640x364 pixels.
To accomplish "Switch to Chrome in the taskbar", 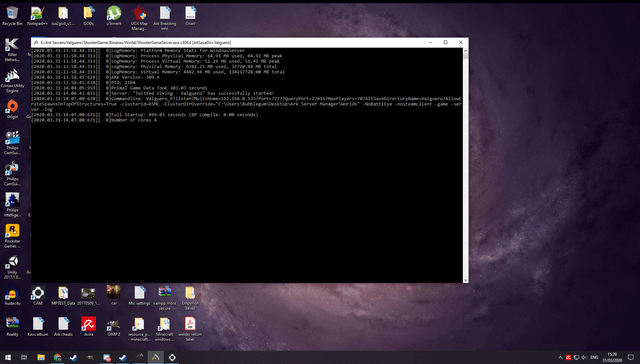I will pos(57,357).
